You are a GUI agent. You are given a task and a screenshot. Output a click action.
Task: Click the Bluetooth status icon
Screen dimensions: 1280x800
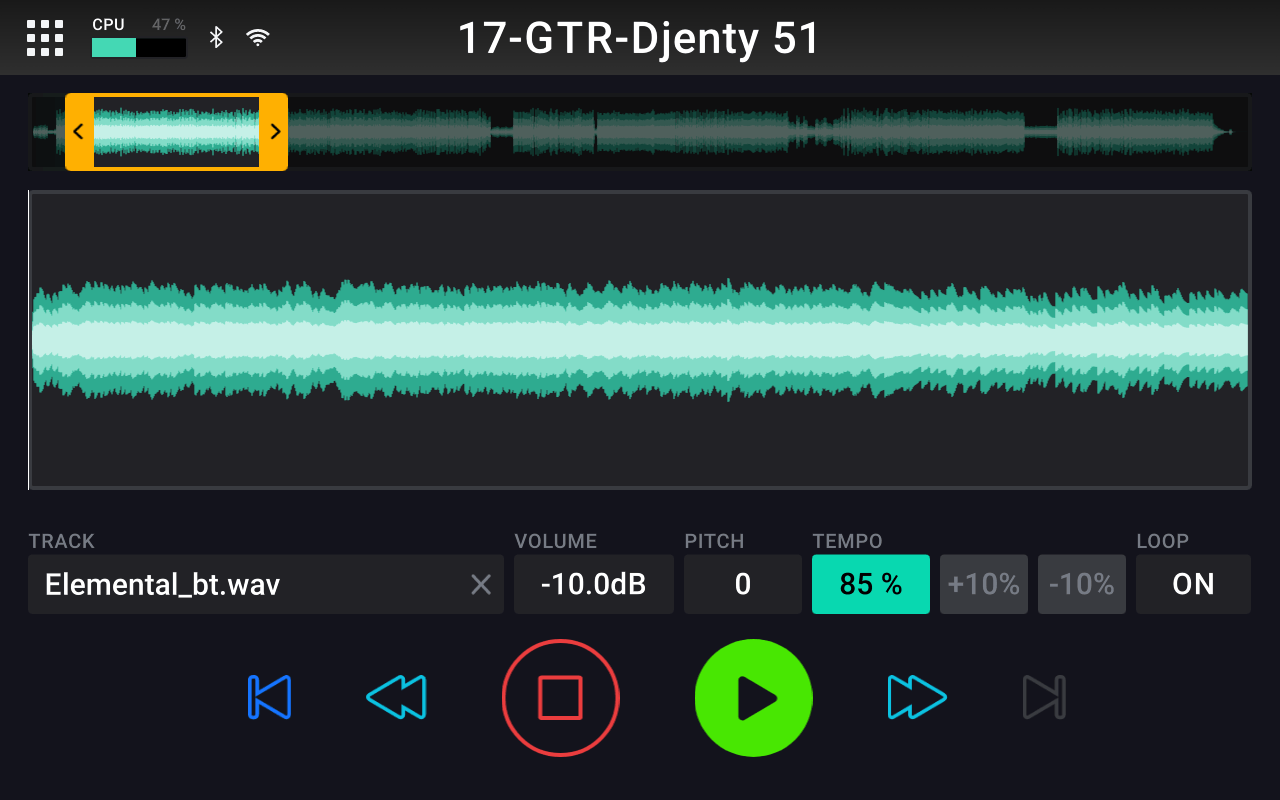216,38
